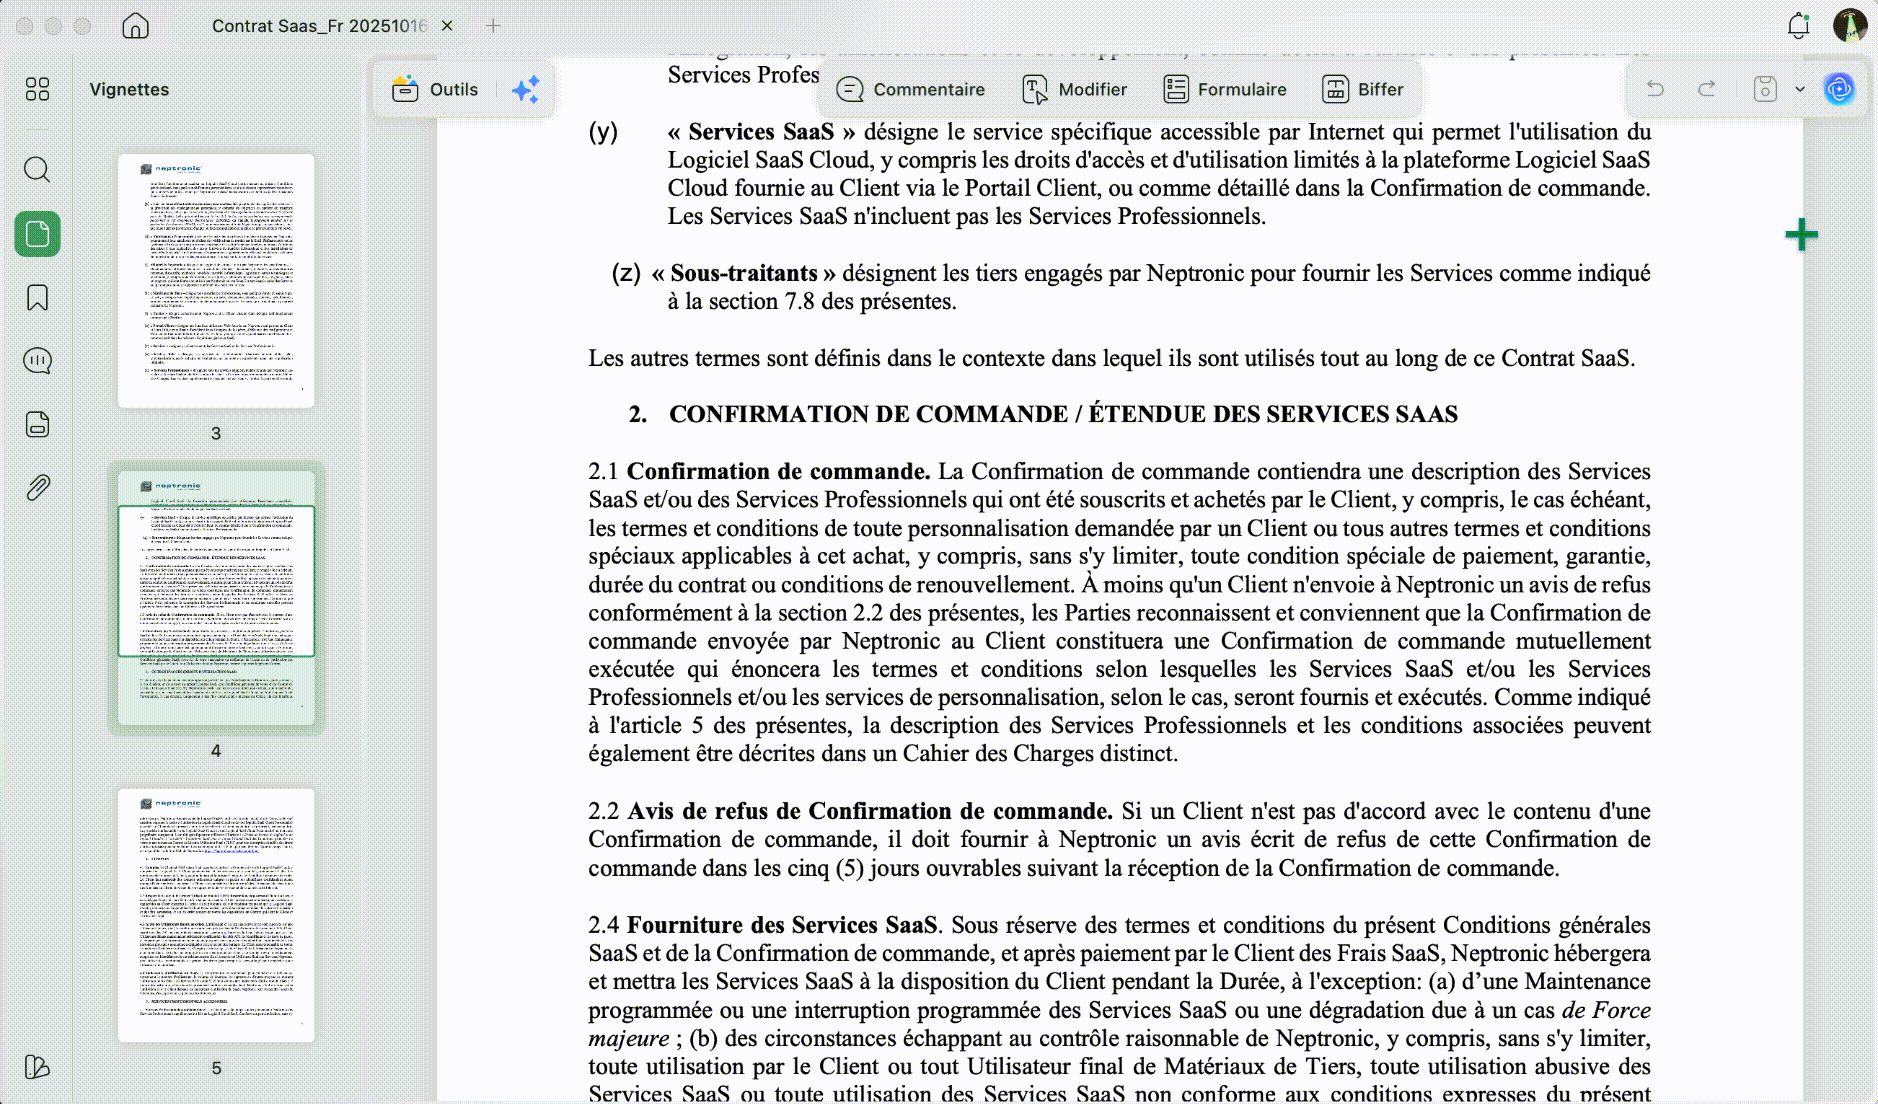Switch to Formulaire mode
Image resolution: width=1878 pixels, height=1104 pixels.
click(x=1225, y=89)
